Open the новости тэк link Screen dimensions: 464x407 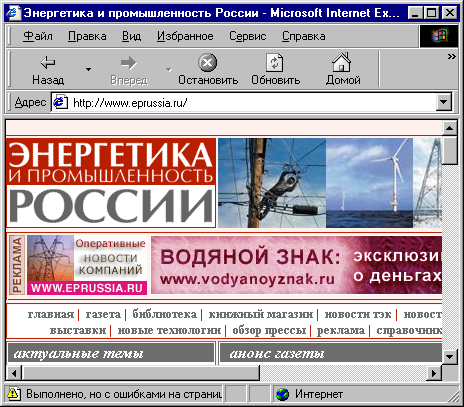pos(358,314)
